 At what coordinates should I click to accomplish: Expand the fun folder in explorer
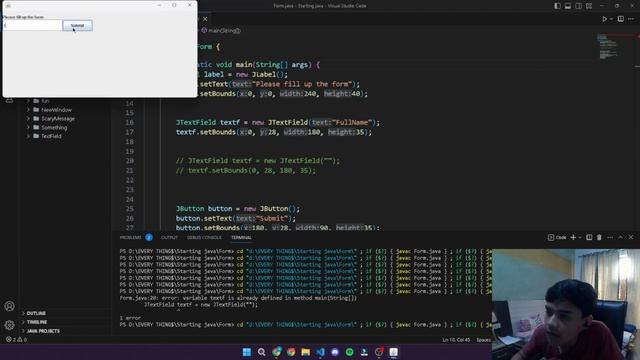pos(28,101)
